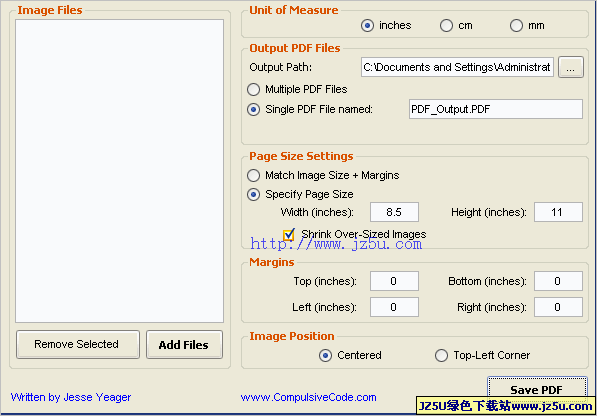597x416 pixels.
Task: Click the Written by Jesse Yeager link
Action: (x=71, y=397)
